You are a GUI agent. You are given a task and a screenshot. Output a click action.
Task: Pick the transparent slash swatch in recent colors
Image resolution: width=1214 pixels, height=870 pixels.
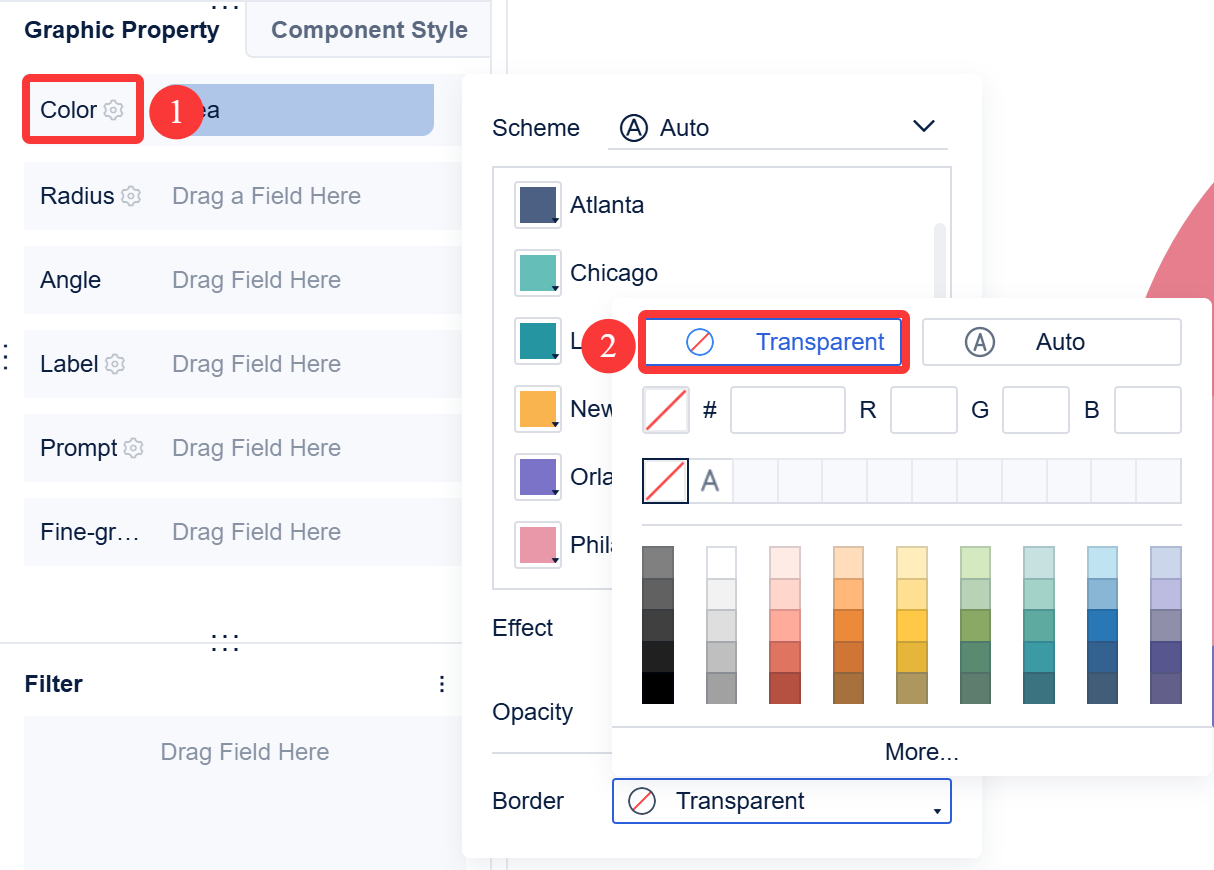coord(665,481)
